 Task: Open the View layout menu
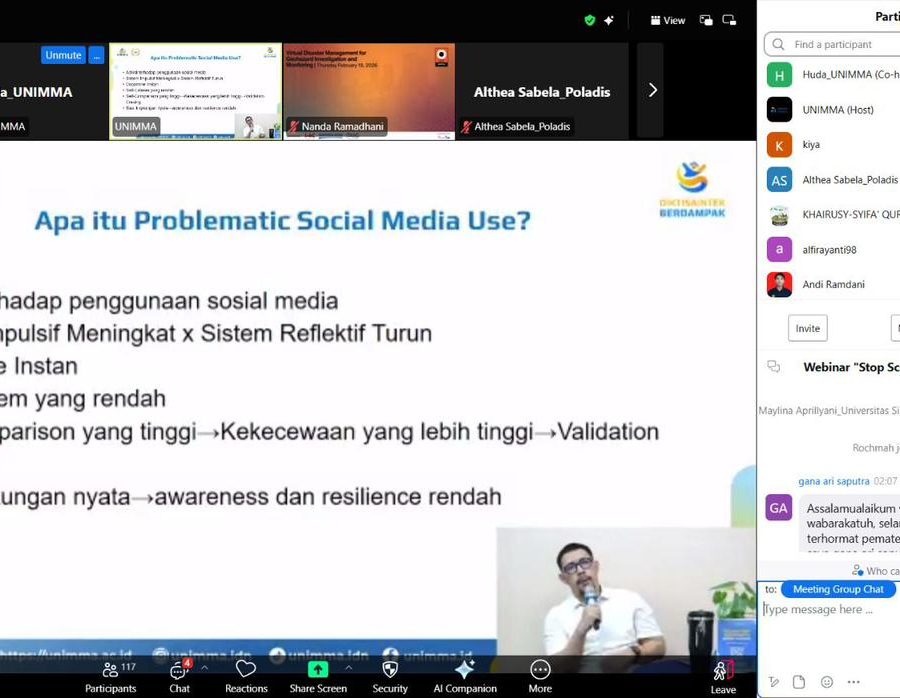668,20
